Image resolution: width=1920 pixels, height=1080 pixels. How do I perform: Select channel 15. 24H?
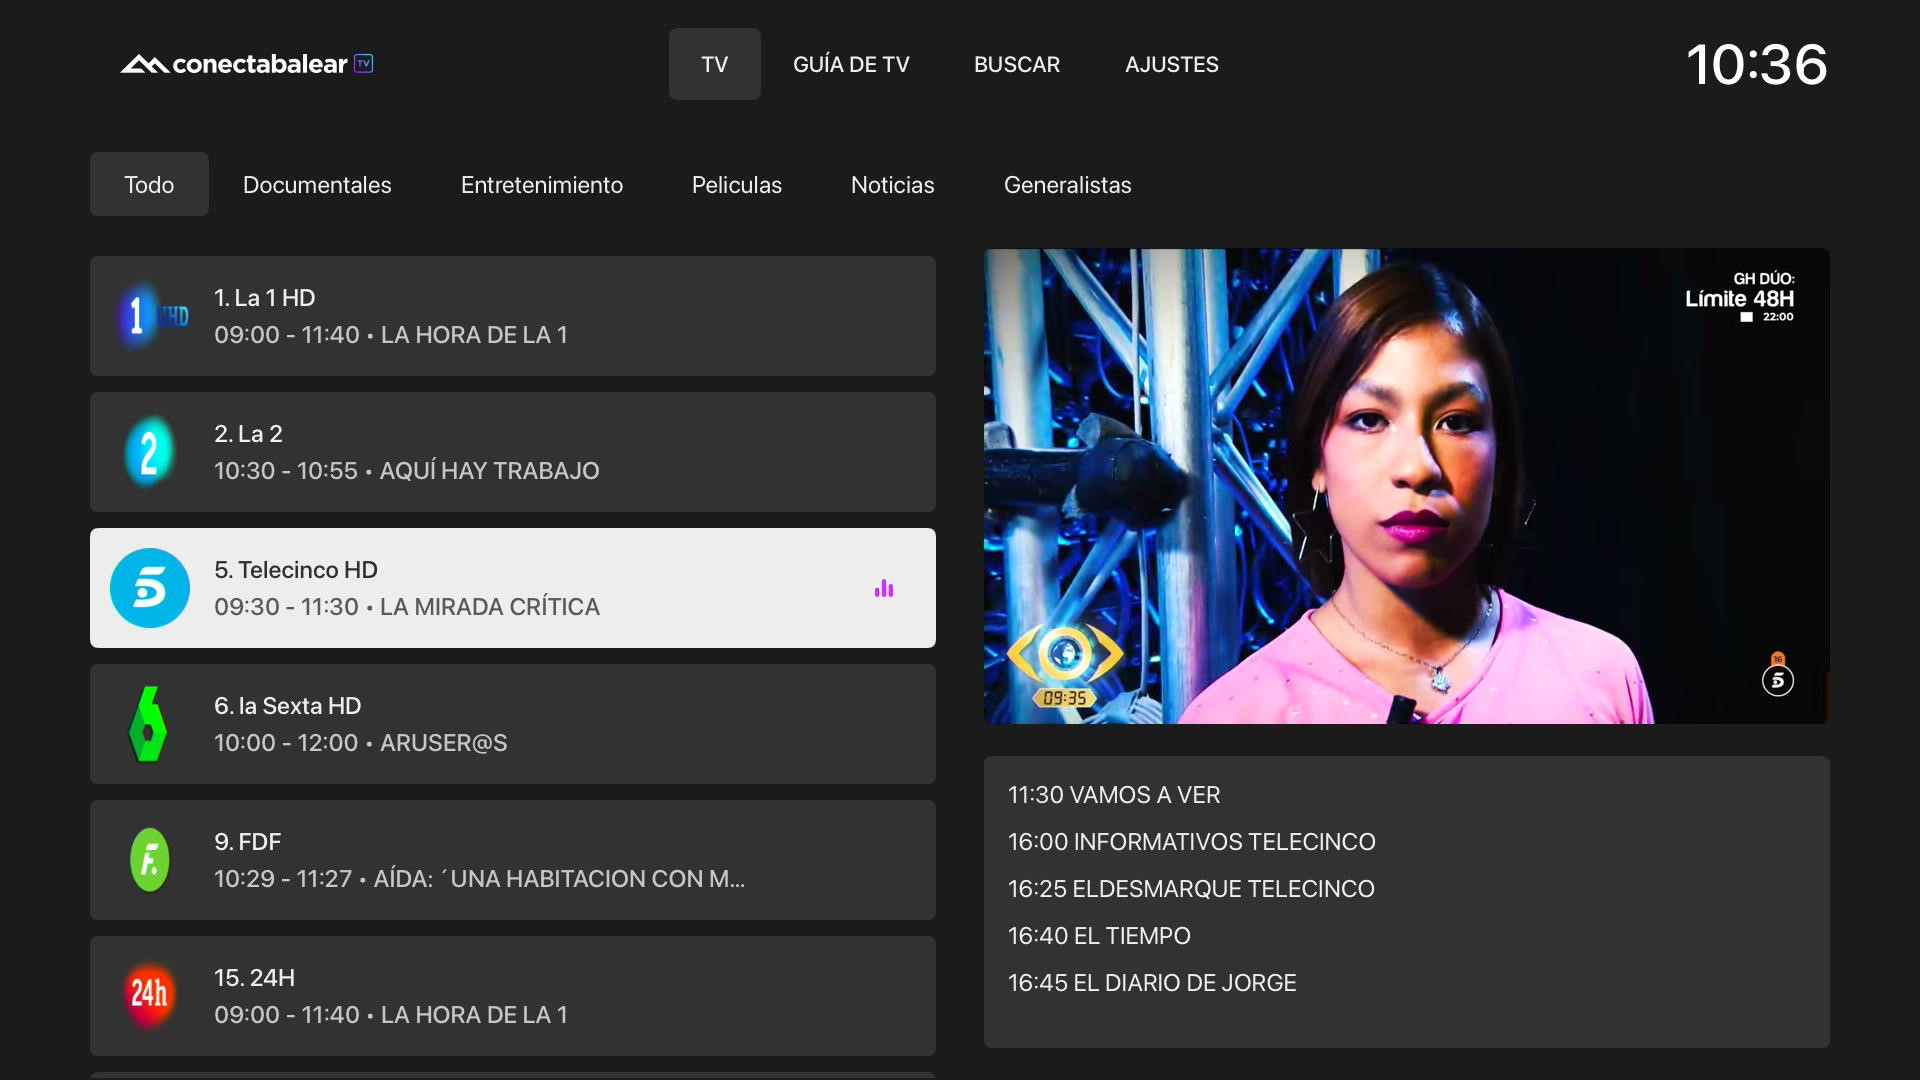pyautogui.click(x=513, y=996)
